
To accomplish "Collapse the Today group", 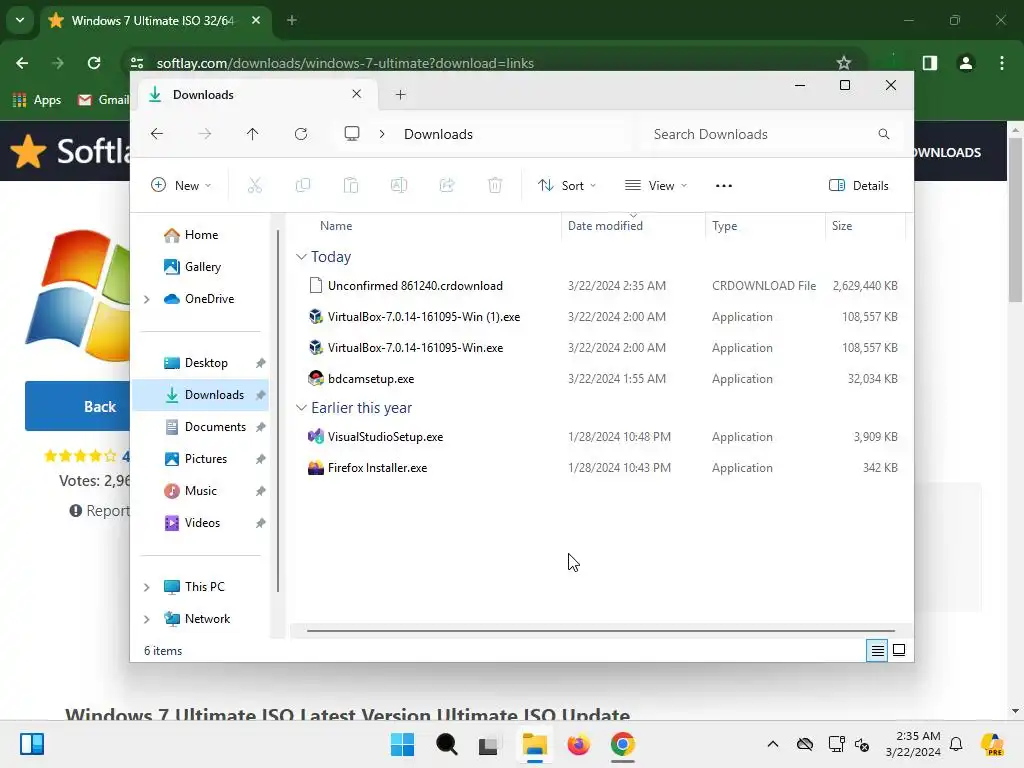I will pyautogui.click(x=301, y=257).
